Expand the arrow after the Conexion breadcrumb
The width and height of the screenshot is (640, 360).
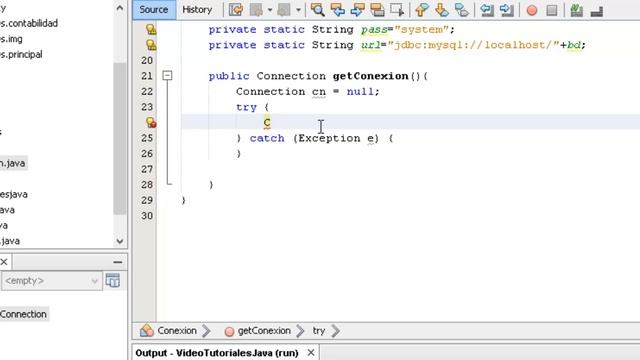[207, 331]
